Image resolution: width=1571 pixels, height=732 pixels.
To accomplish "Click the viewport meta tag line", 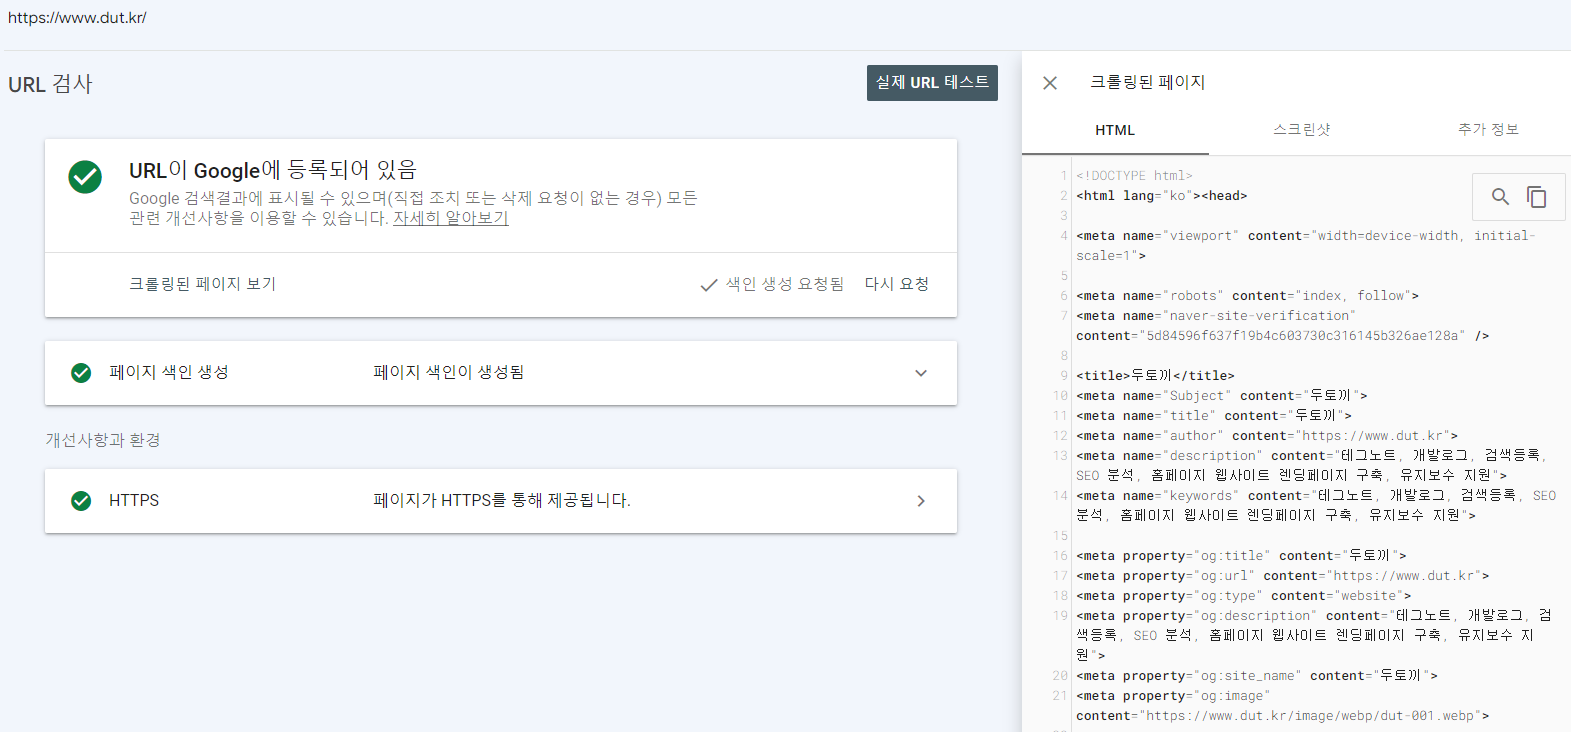I will [x=1306, y=246].
